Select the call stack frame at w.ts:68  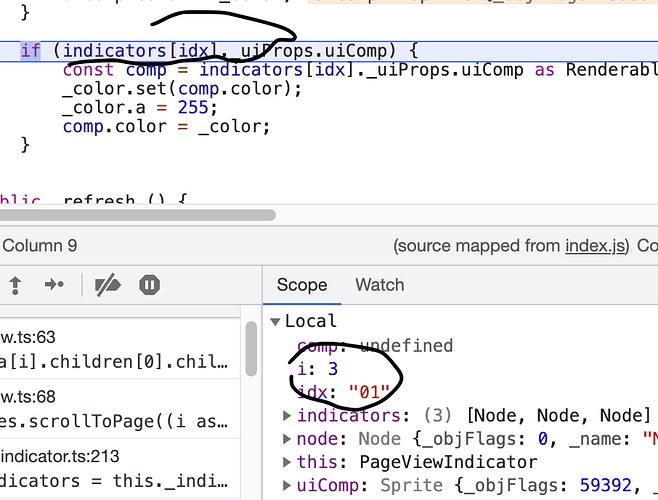120,409
